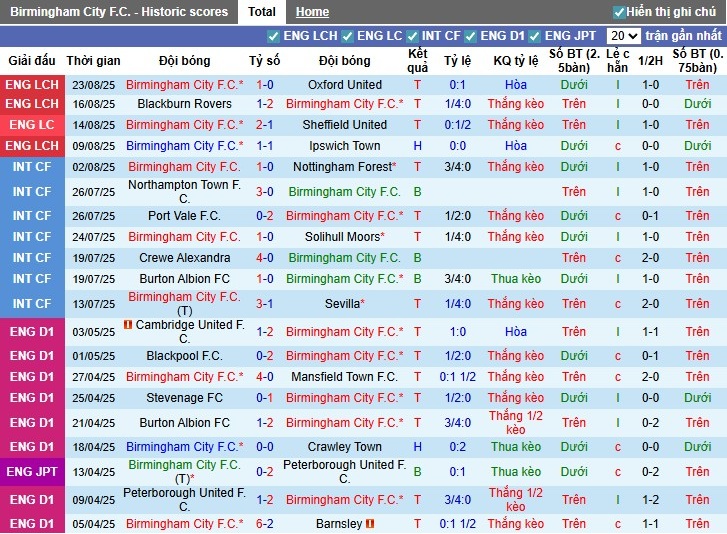Click the 3-1 score versus Sevilla
The width and height of the screenshot is (727, 534).
tap(265, 304)
